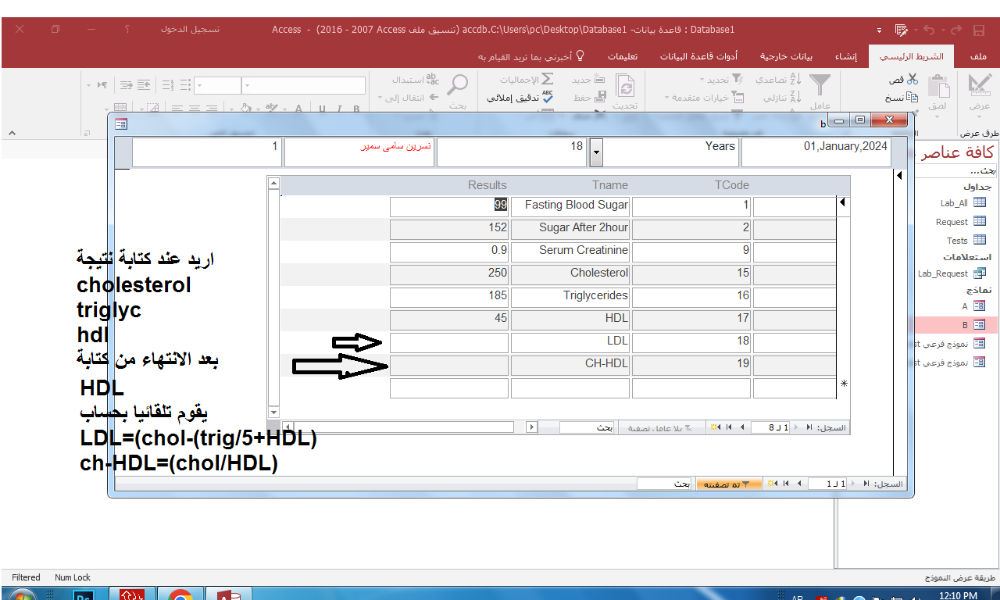Open ملف (File) tab
This screenshot has width=1000, height=600.
978,56
